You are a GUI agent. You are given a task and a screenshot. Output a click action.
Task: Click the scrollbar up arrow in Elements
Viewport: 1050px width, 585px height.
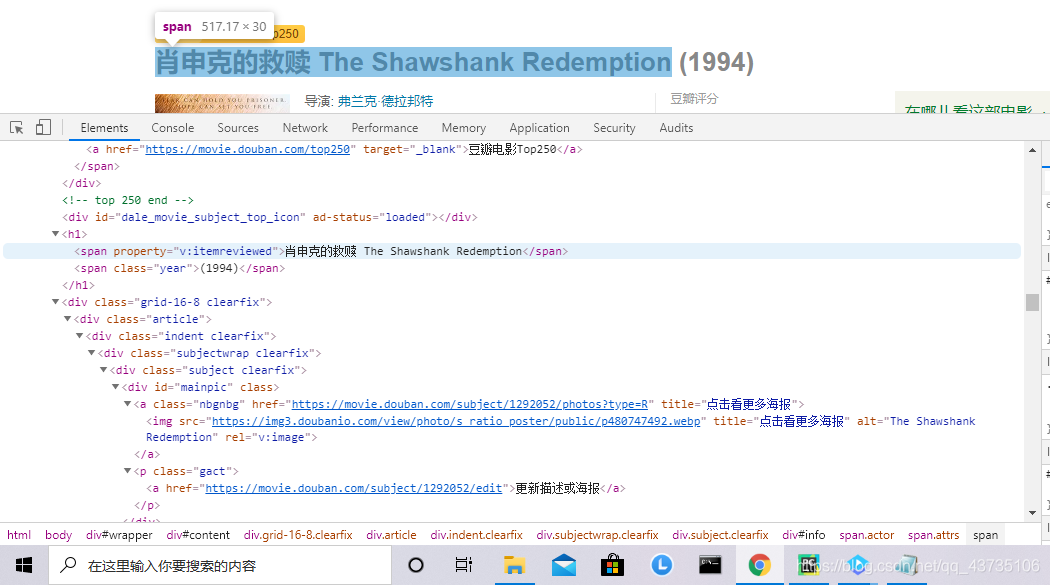pos(1032,150)
